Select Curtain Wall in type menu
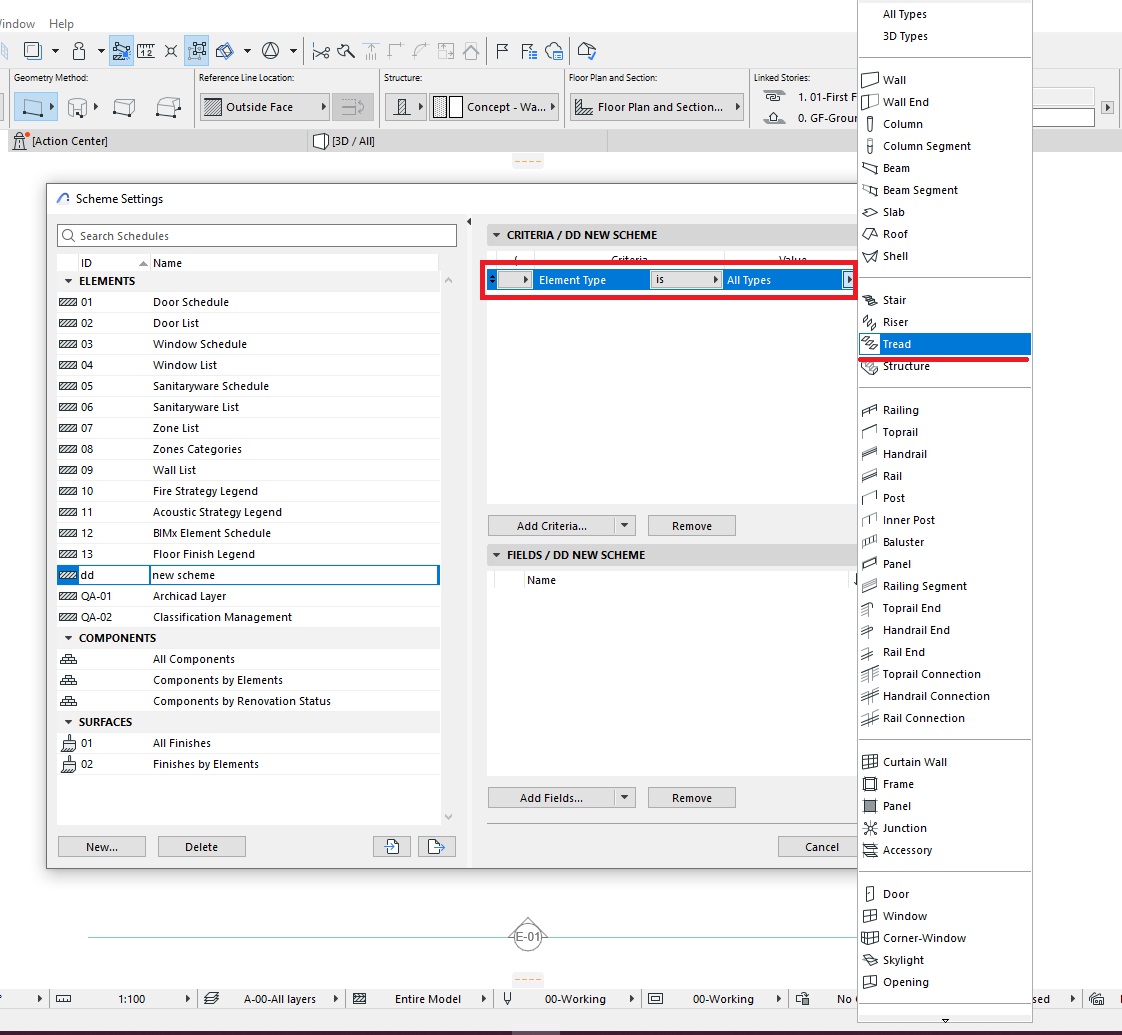The image size is (1122, 1035). tap(945, 762)
